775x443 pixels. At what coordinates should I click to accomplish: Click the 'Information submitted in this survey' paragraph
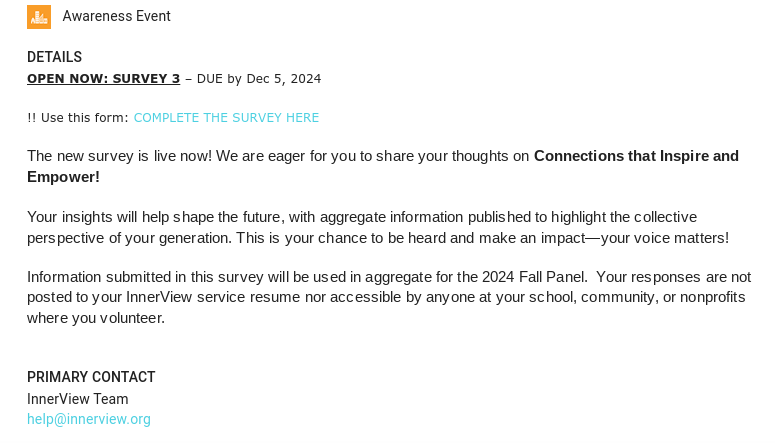click(x=150, y=277)
